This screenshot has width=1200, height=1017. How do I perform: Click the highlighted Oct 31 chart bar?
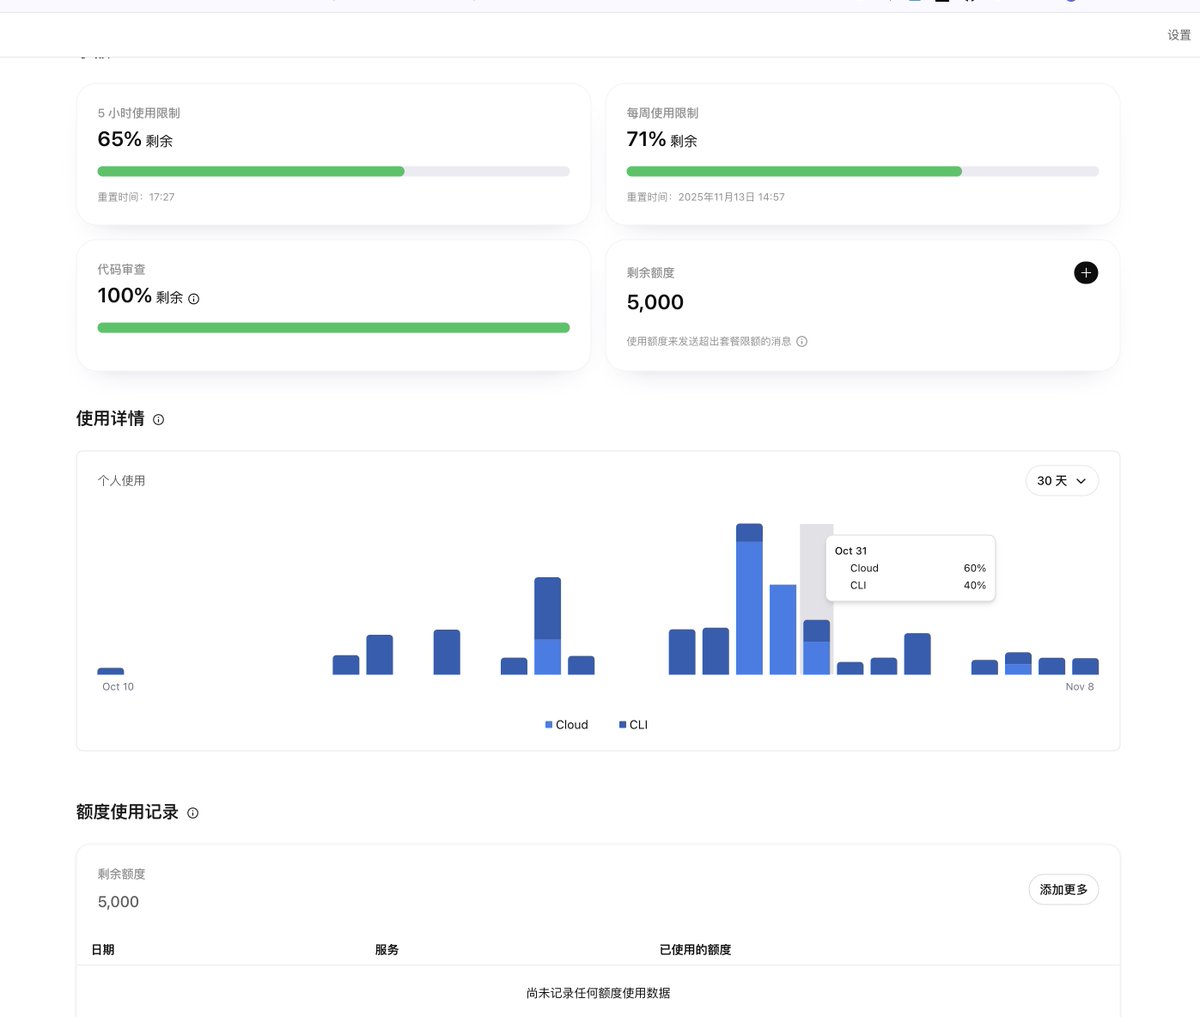pyautogui.click(x=817, y=647)
